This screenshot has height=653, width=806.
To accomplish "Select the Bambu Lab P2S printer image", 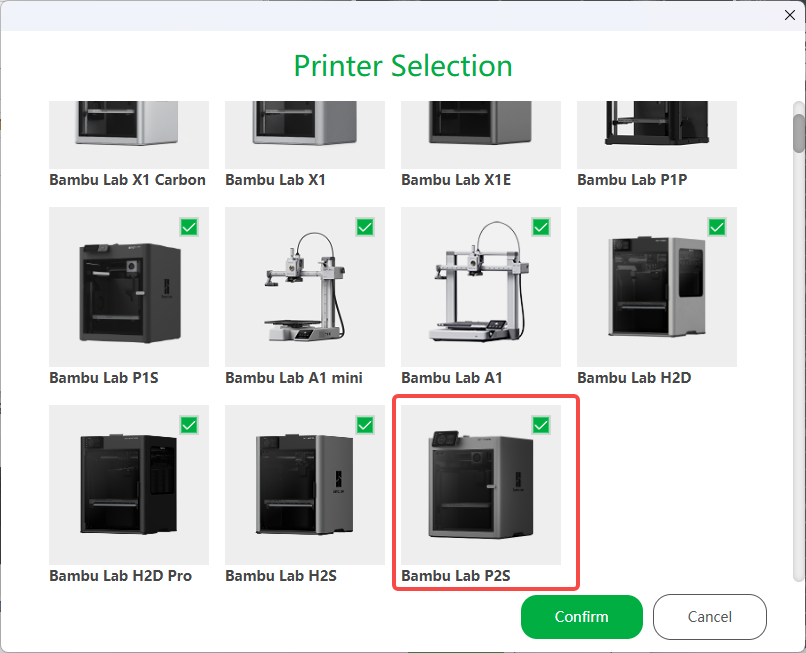I will click(x=481, y=485).
